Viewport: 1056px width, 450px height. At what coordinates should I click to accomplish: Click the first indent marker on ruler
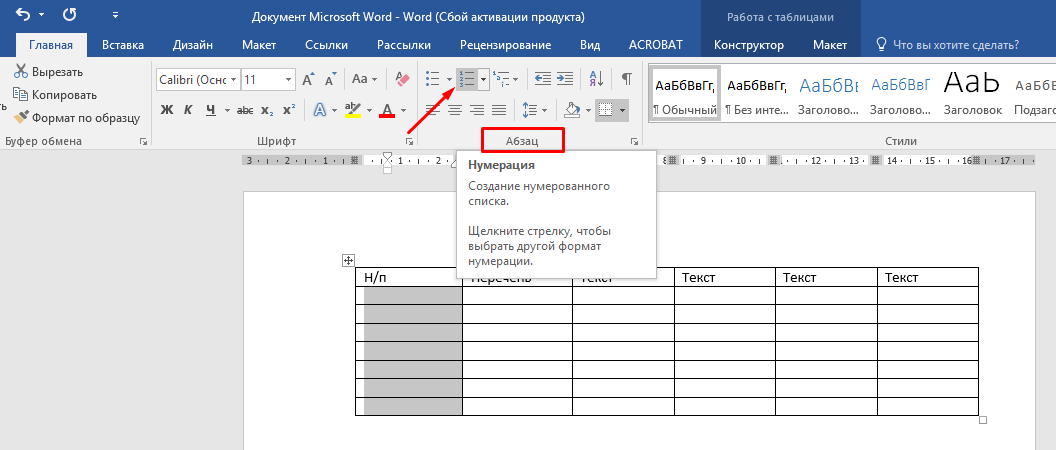(x=387, y=156)
